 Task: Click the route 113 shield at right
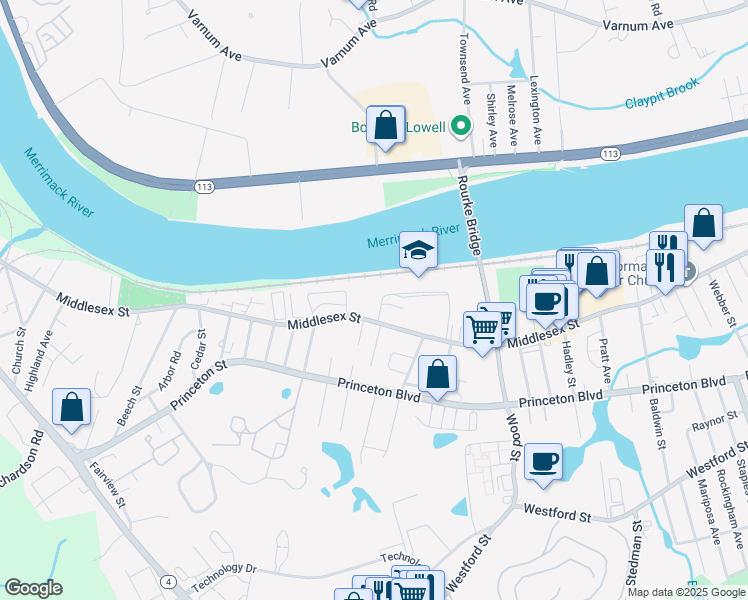pos(610,154)
